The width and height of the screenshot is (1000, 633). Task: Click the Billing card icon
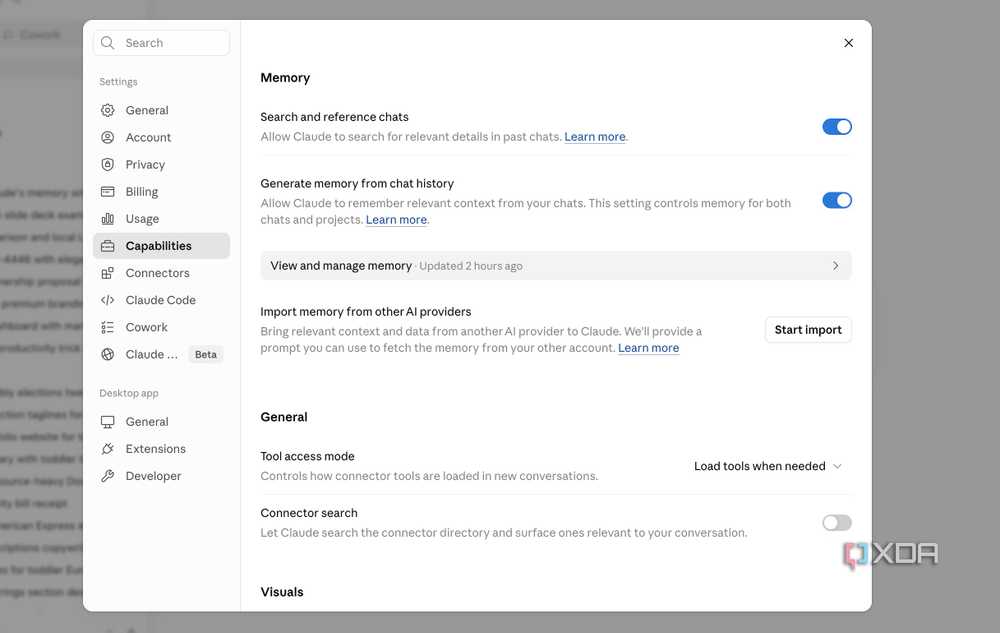click(x=108, y=191)
